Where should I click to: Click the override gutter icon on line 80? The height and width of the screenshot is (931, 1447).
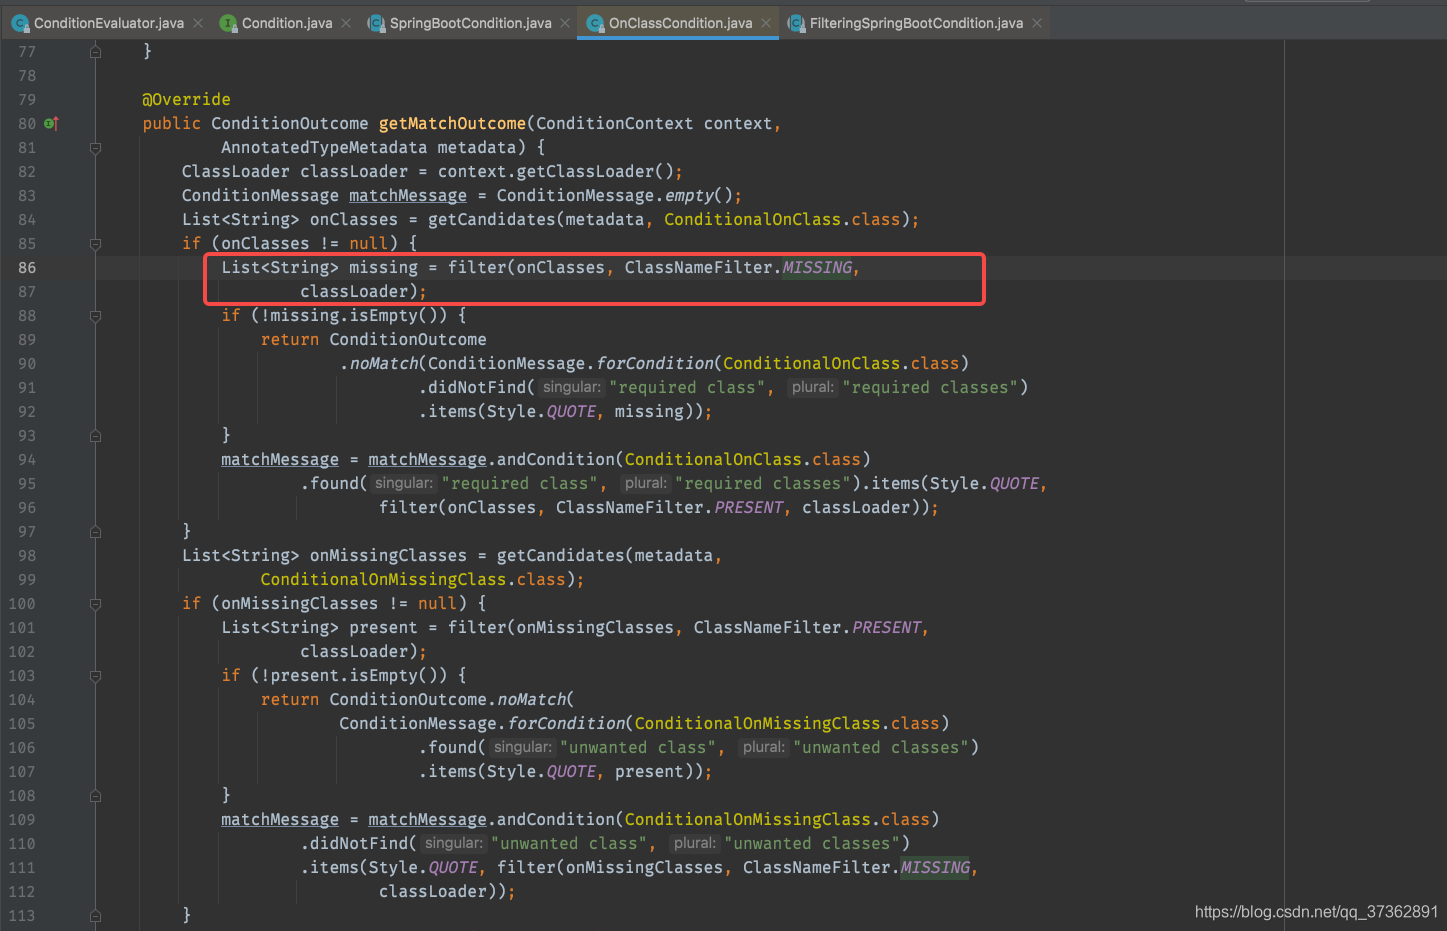click(x=51, y=123)
